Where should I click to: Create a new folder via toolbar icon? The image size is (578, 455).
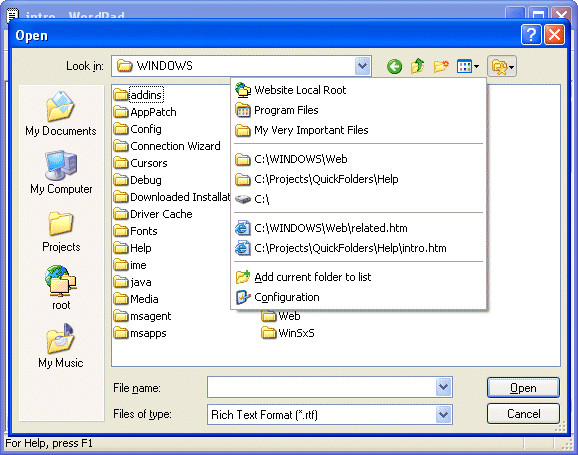point(441,66)
